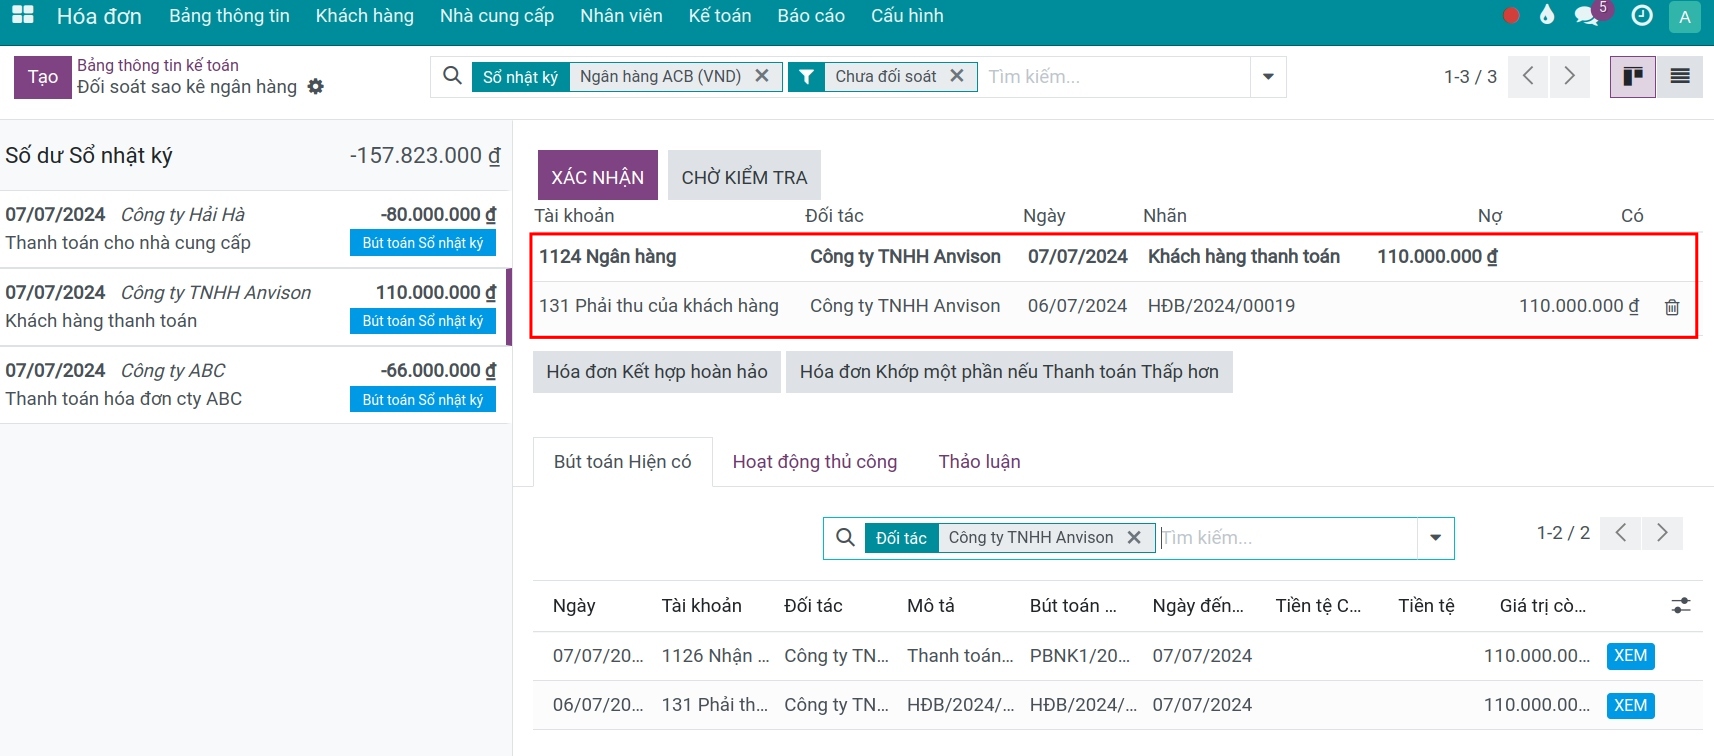This screenshot has width=1714, height=756.
Task: Sort by Đối tác column in journal items
Action: tap(813, 606)
